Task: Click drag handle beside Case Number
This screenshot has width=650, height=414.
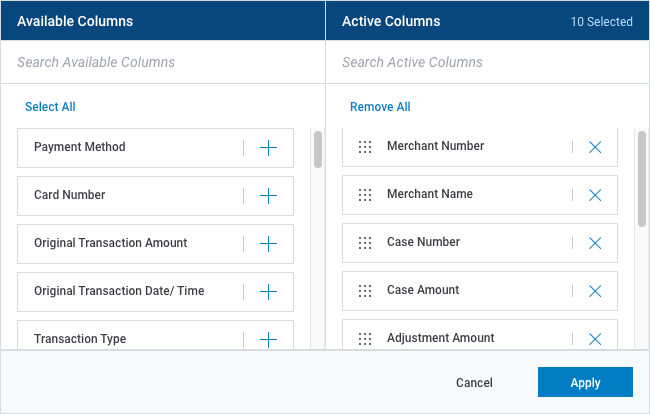Action: coord(365,243)
